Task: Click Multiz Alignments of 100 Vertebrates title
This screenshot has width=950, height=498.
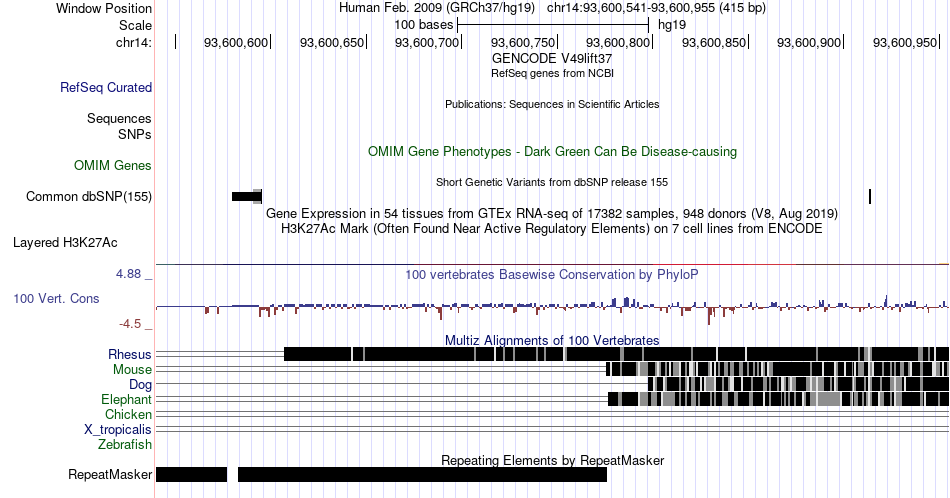Action: pos(552,340)
